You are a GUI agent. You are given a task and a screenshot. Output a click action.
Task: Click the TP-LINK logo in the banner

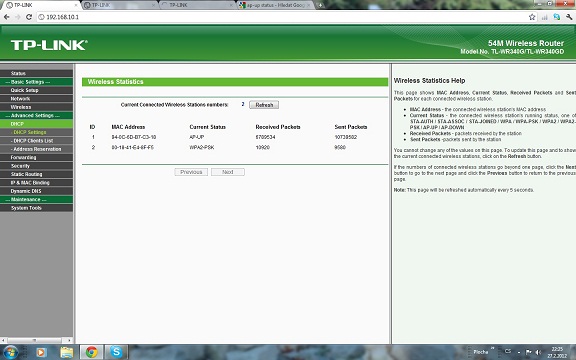pos(49,45)
